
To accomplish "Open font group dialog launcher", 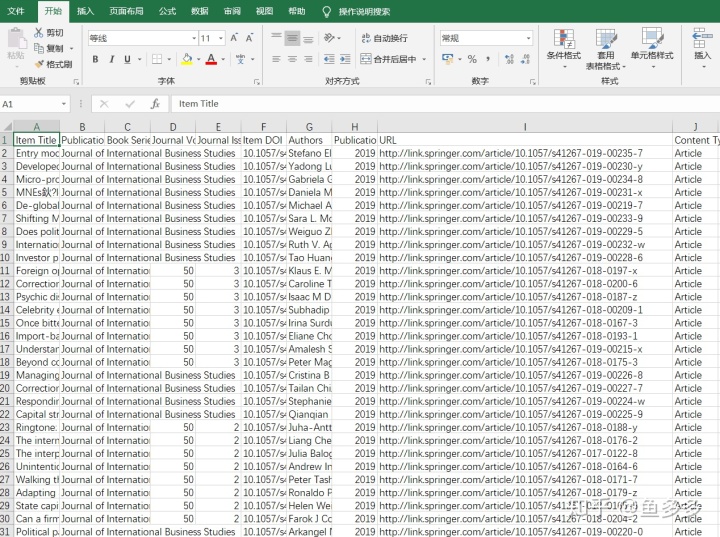I will pyautogui.click(x=257, y=82).
